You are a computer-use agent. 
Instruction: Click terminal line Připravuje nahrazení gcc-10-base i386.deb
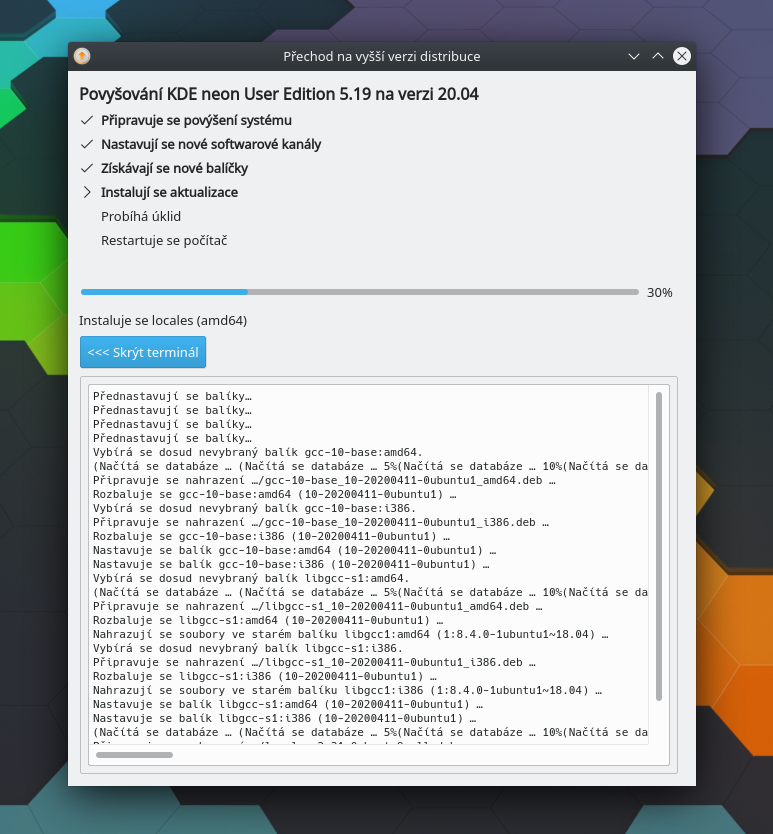[x=321, y=522]
